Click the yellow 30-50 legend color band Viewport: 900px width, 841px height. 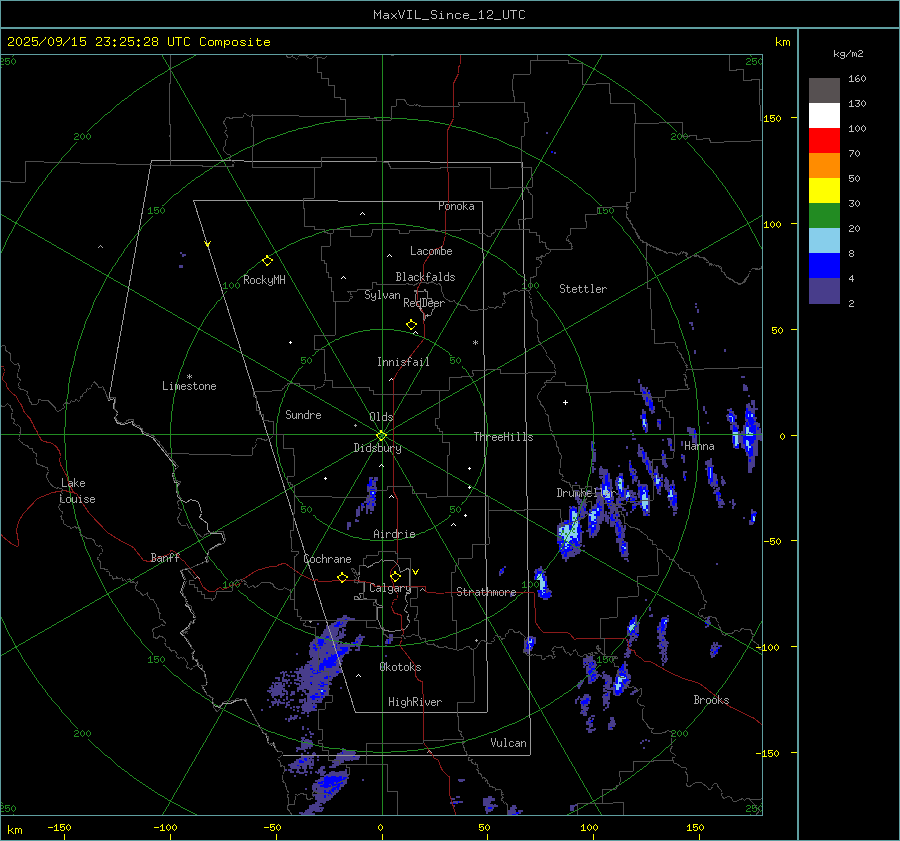[x=824, y=191]
